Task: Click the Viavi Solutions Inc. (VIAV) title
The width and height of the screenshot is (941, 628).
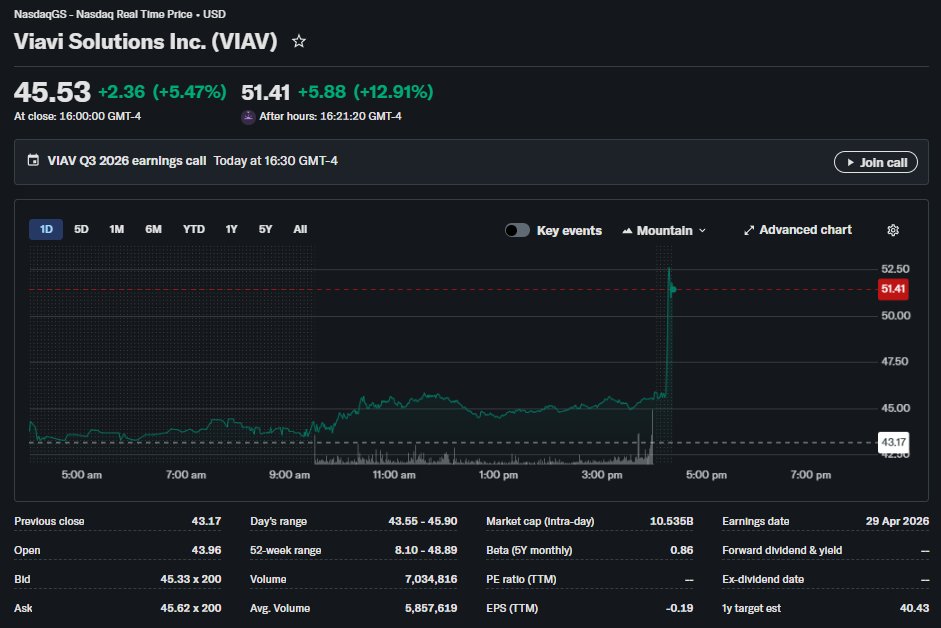Action: pyautogui.click(x=146, y=41)
